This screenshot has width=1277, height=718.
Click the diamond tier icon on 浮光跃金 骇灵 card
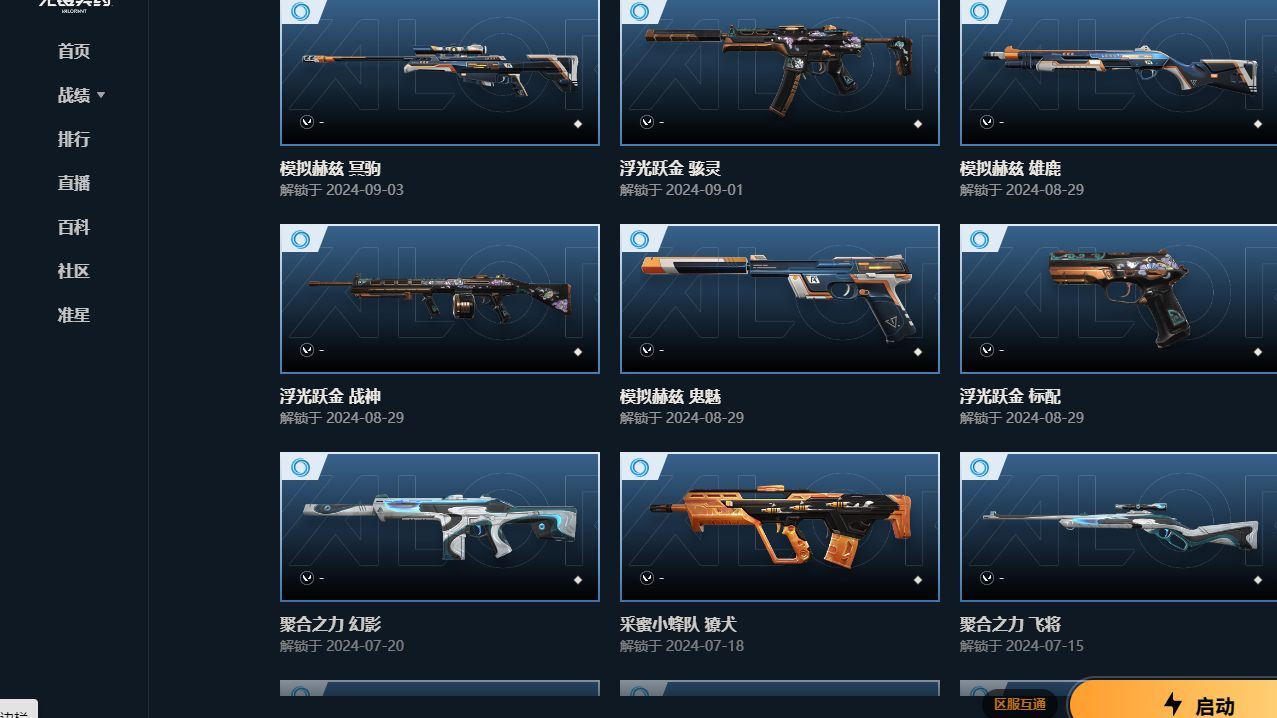click(x=918, y=124)
